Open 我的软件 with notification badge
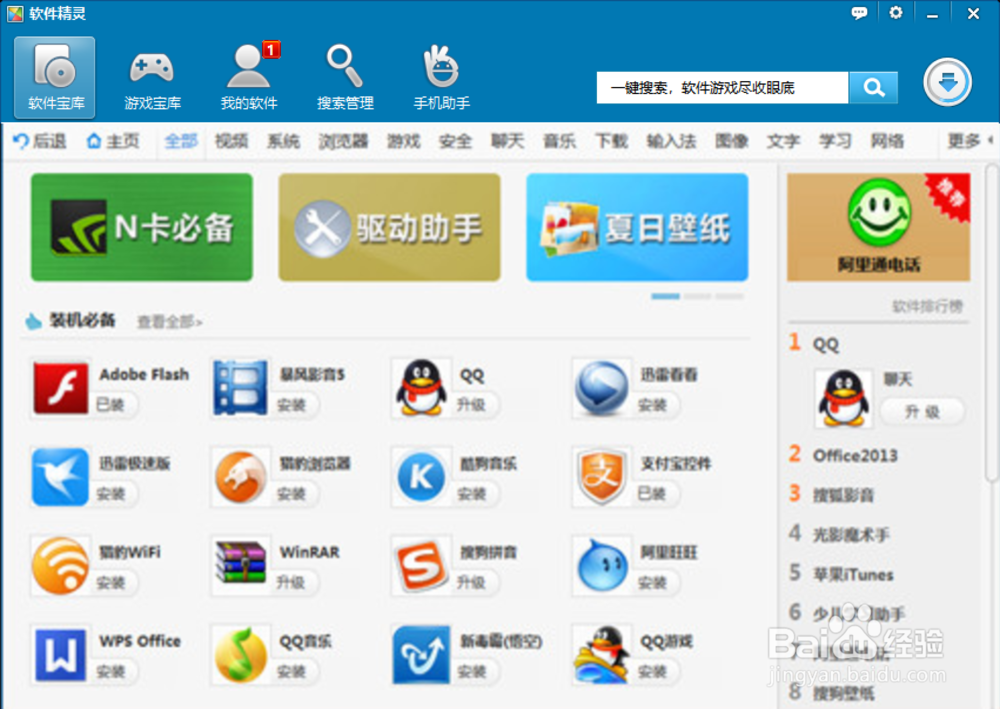This screenshot has width=1000, height=709. coord(249,77)
